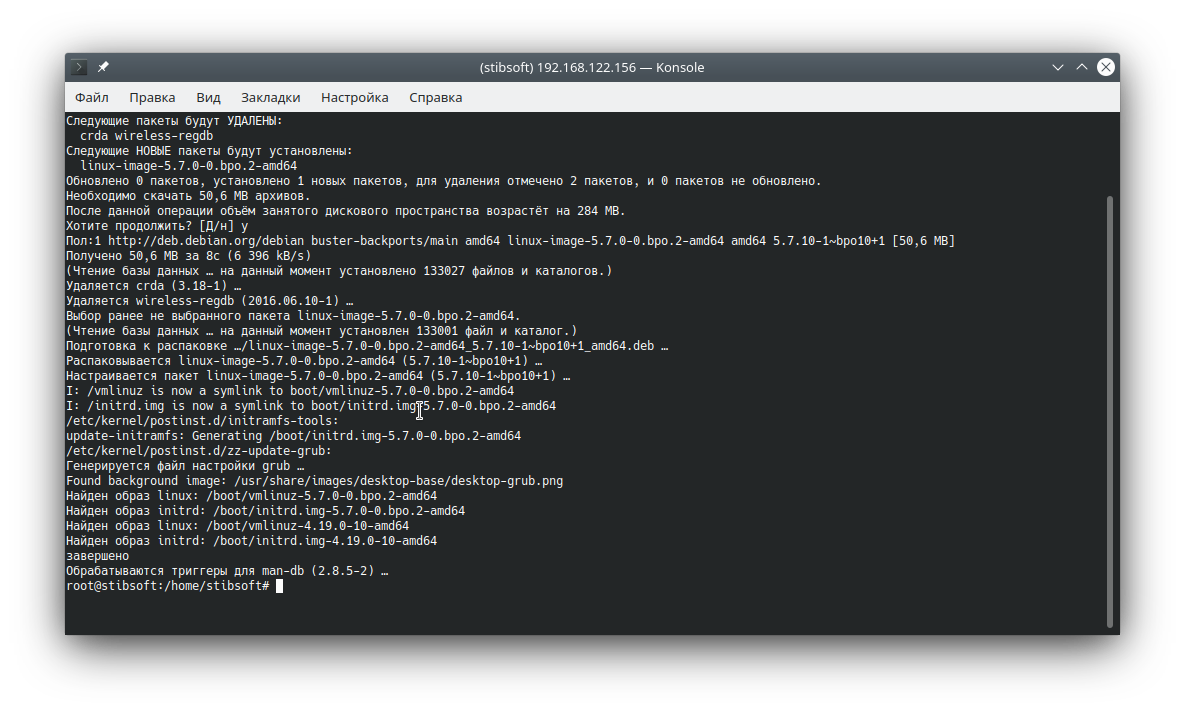1185x712 pixels.
Task: Click 'Генерируется файл настройки grub' line
Action: coord(185,466)
